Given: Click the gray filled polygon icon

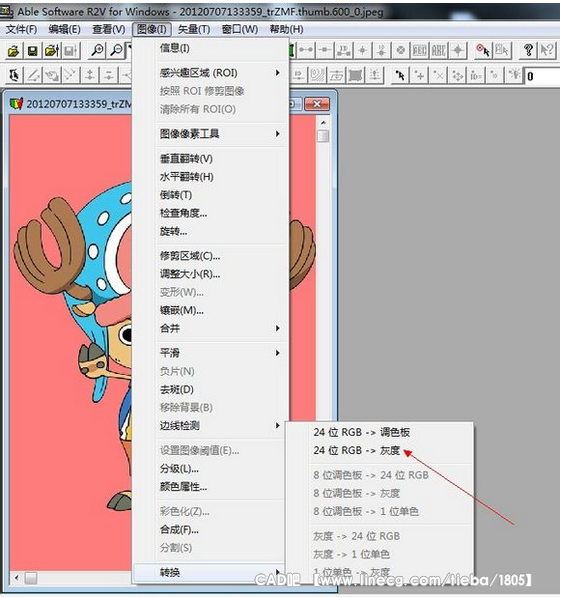Looking at the screenshot, I should 355,75.
